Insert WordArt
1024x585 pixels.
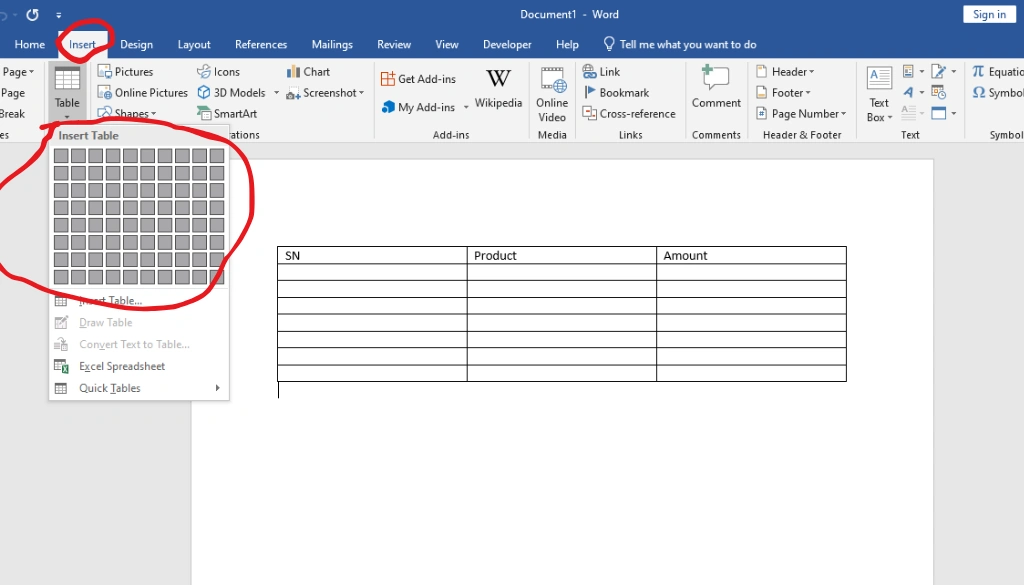[x=908, y=92]
